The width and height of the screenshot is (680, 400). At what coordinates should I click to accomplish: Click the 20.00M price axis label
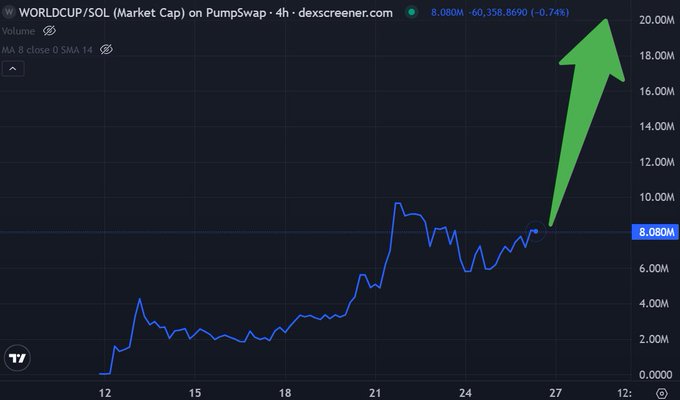coord(657,20)
